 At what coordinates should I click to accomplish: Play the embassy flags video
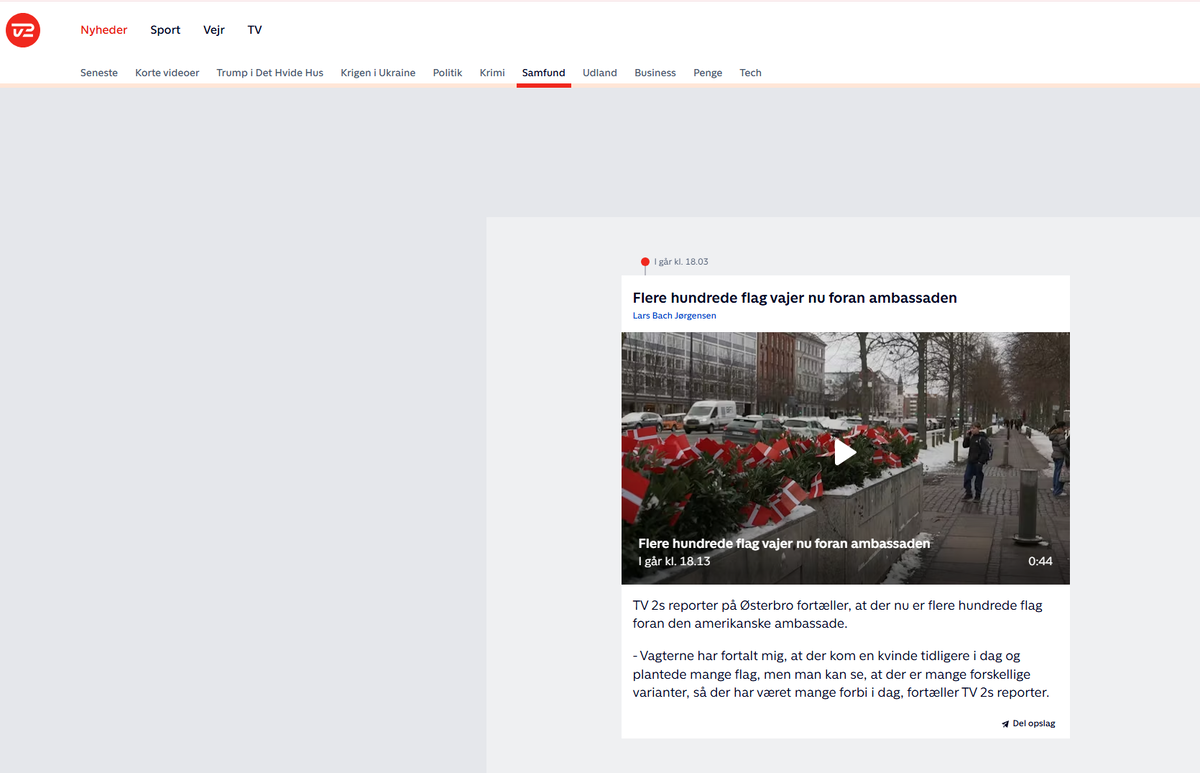pyautogui.click(x=845, y=453)
